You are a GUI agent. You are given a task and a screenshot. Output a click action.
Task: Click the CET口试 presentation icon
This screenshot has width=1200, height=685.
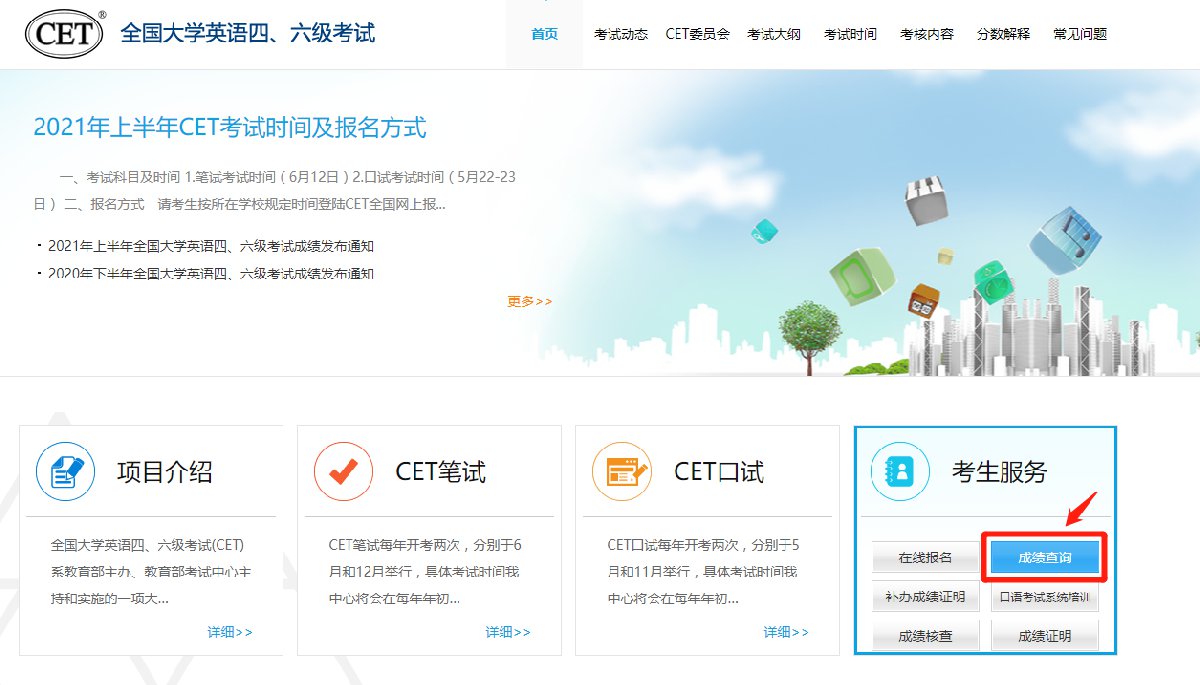click(621, 471)
